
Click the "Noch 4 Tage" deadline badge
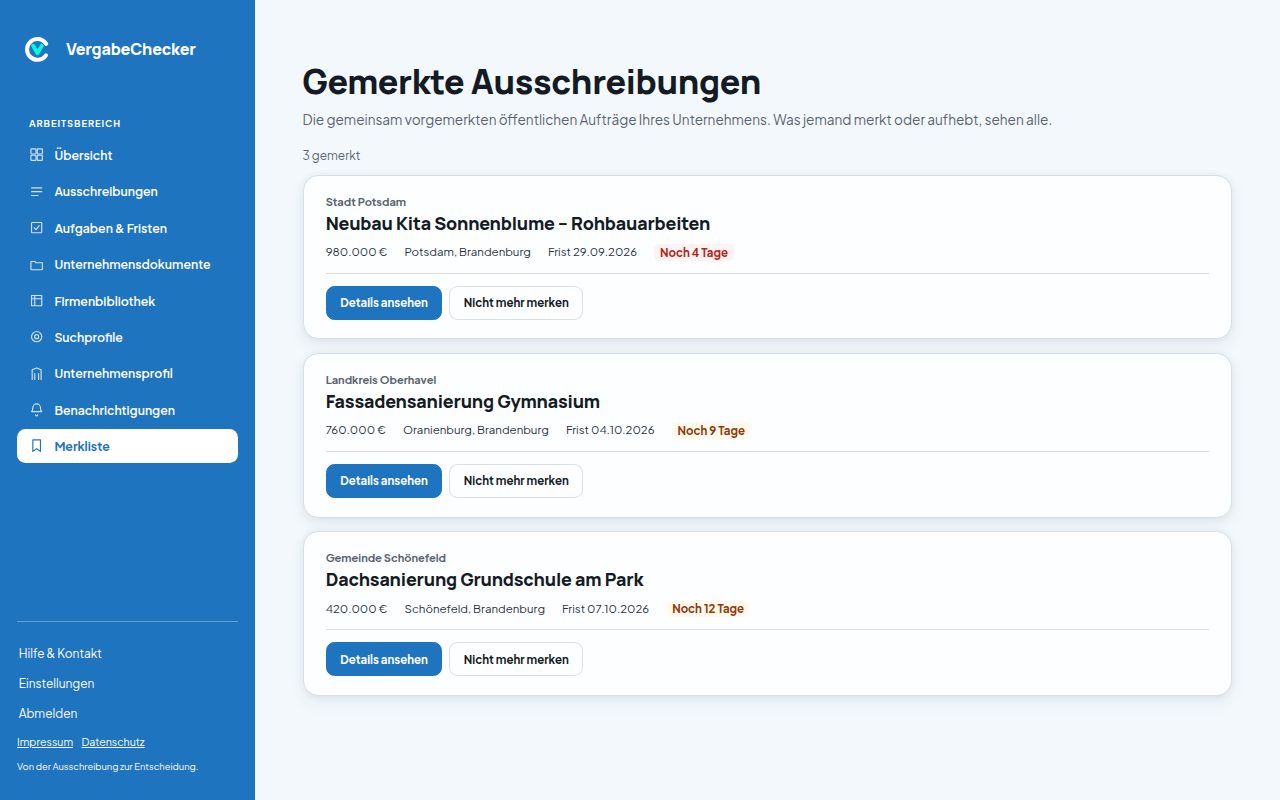point(694,253)
